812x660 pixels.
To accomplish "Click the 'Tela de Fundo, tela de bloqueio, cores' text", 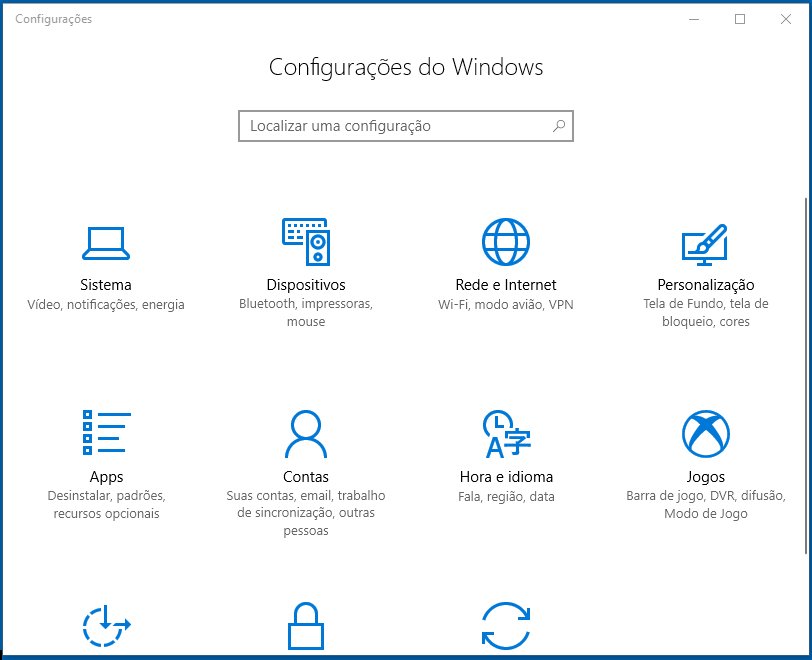I will (x=706, y=312).
